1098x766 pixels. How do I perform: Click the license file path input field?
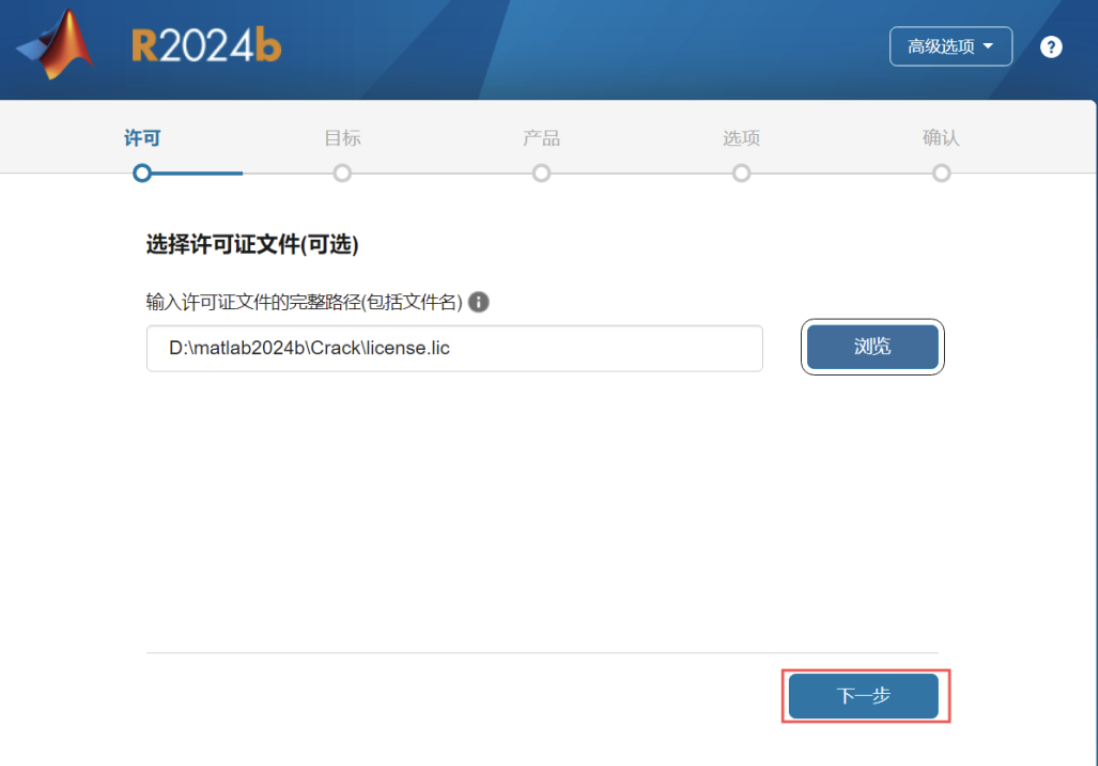coord(454,348)
